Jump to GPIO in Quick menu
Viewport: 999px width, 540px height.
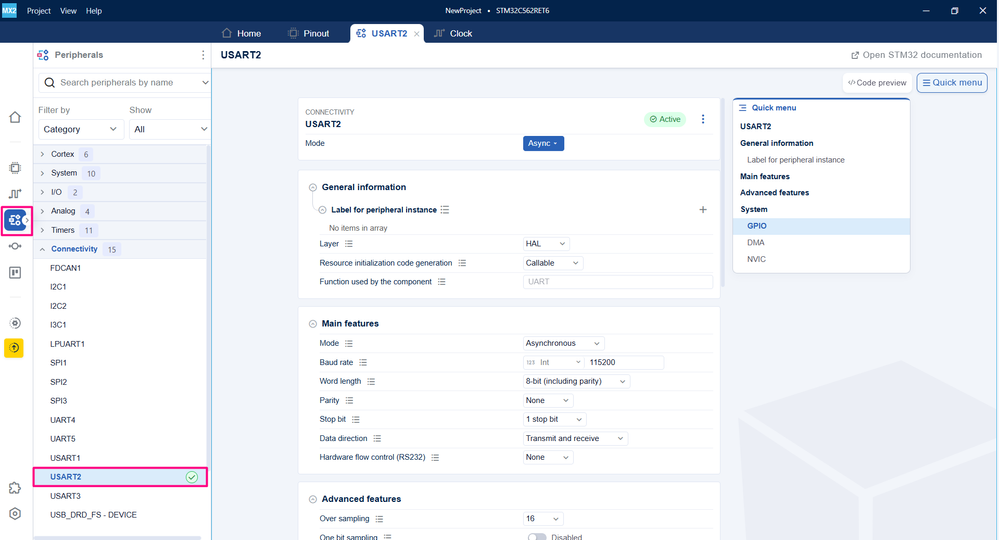pos(821,226)
